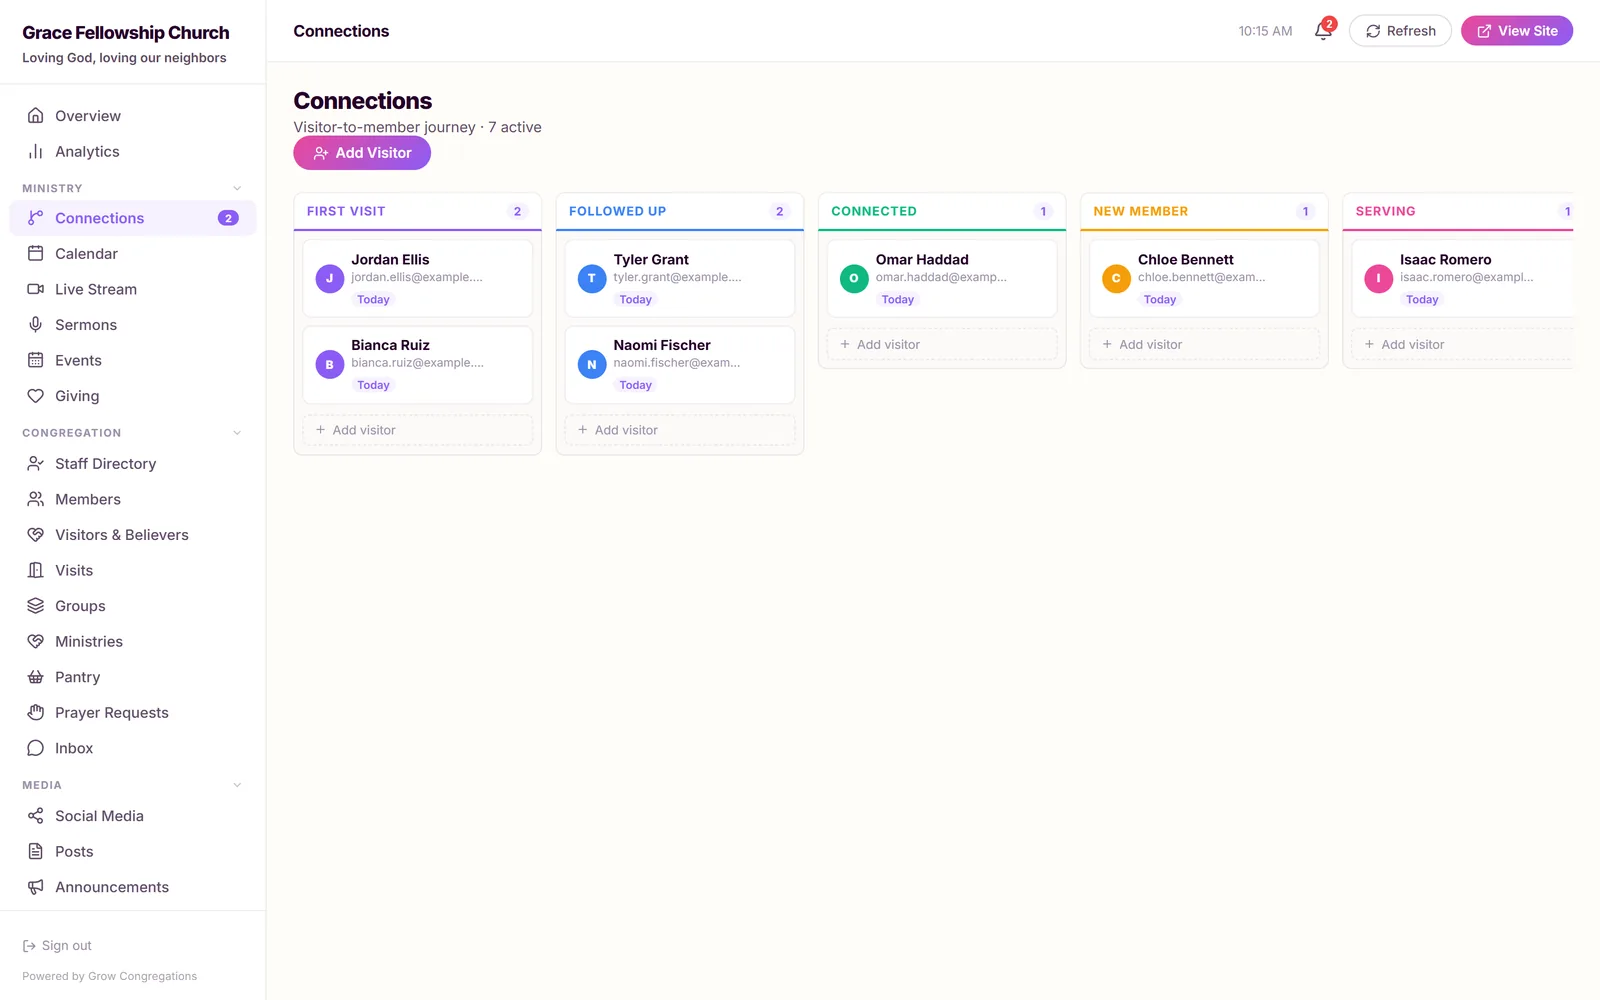Select the Social Media share icon
The height and width of the screenshot is (1000, 1600).
click(x=36, y=816)
